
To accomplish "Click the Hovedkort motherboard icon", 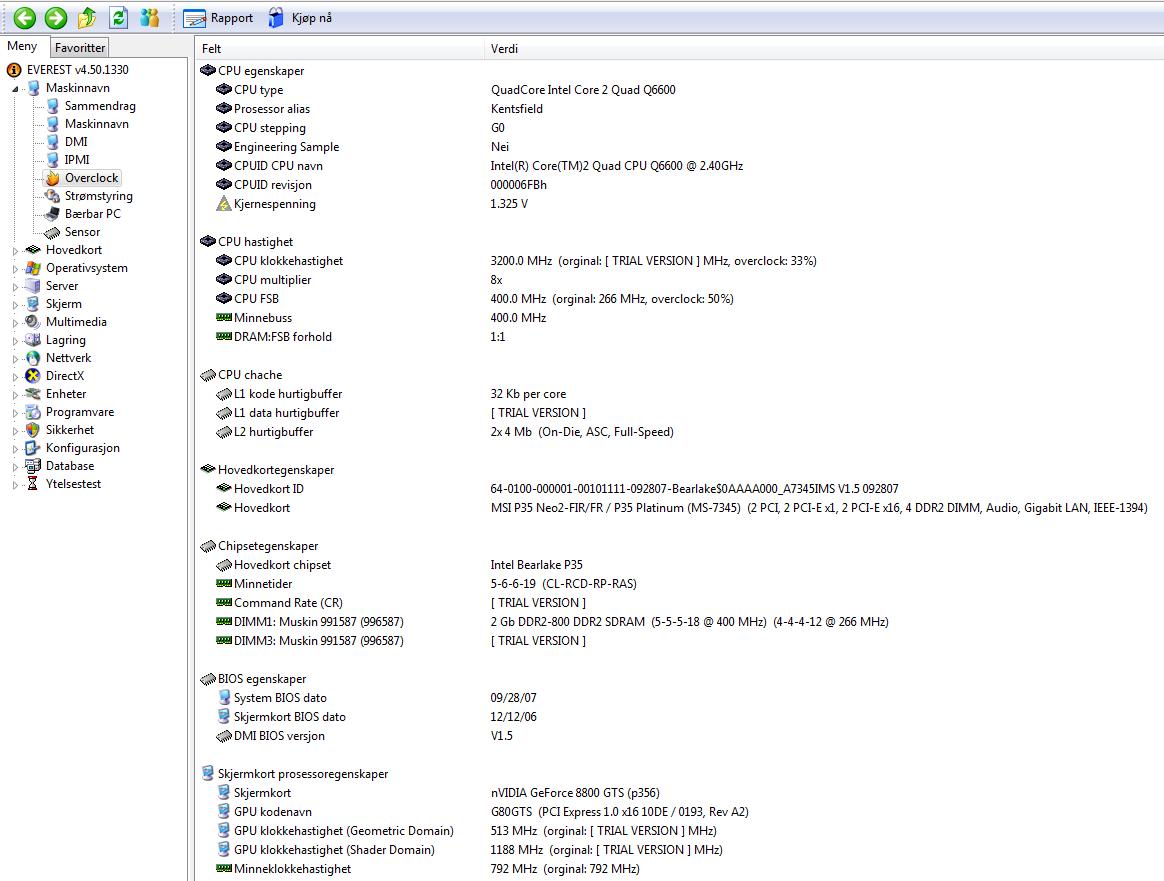I will click(33, 250).
